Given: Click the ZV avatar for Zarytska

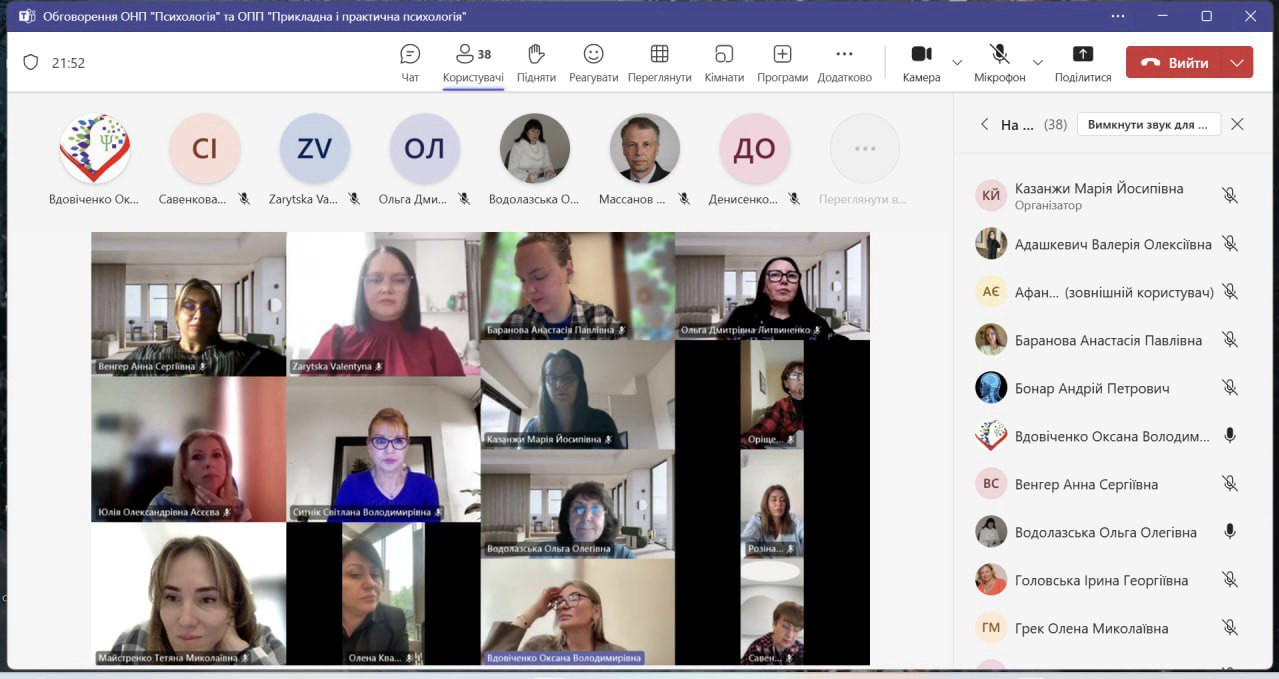Looking at the screenshot, I should coord(315,148).
